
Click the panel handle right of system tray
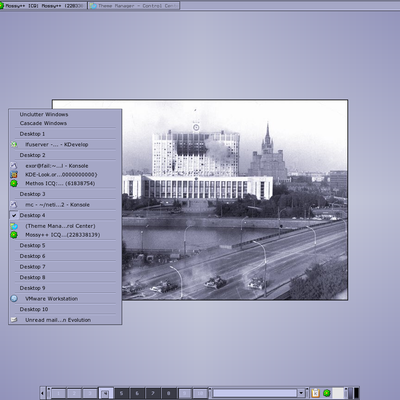(346, 393)
